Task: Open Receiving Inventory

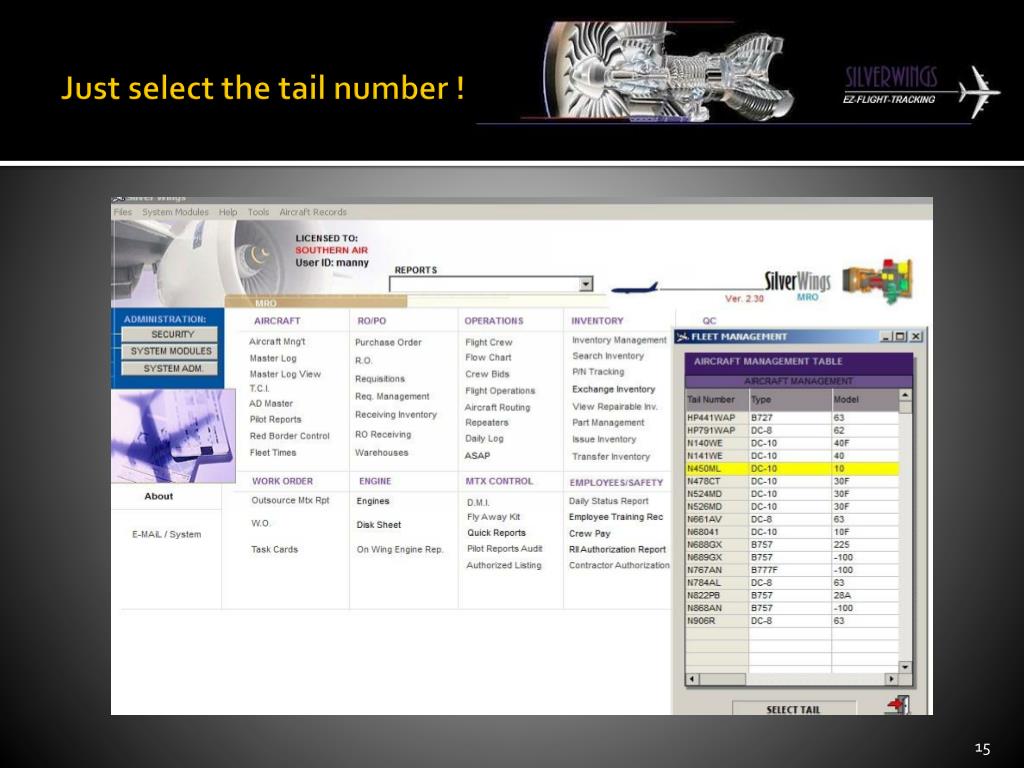Action: point(396,415)
